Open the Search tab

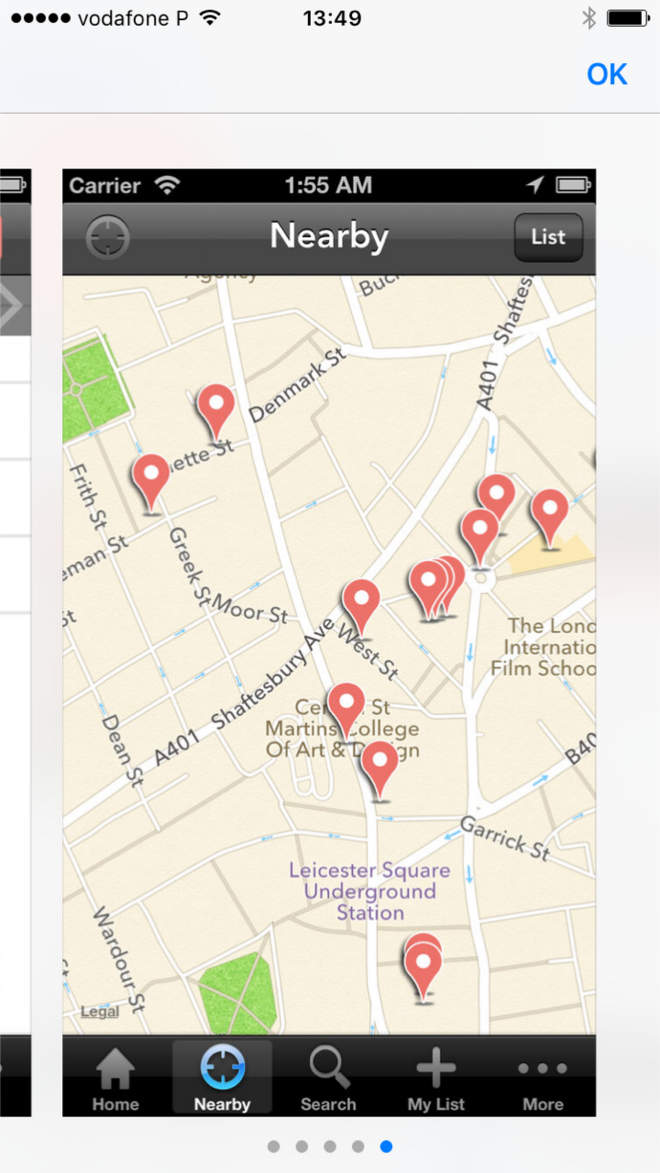pyautogui.click(x=328, y=1080)
